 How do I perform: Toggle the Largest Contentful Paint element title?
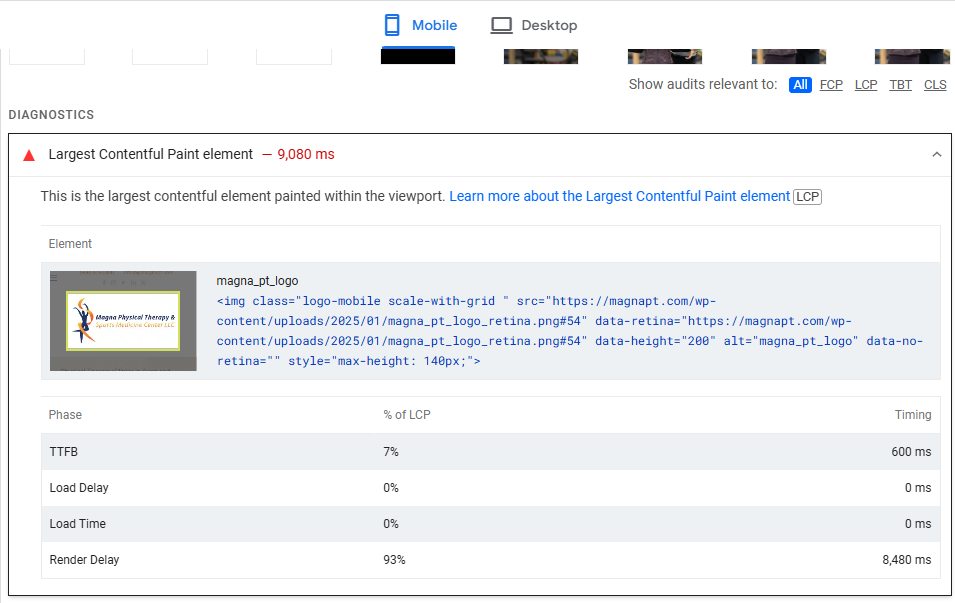pyautogui.click(x=150, y=154)
